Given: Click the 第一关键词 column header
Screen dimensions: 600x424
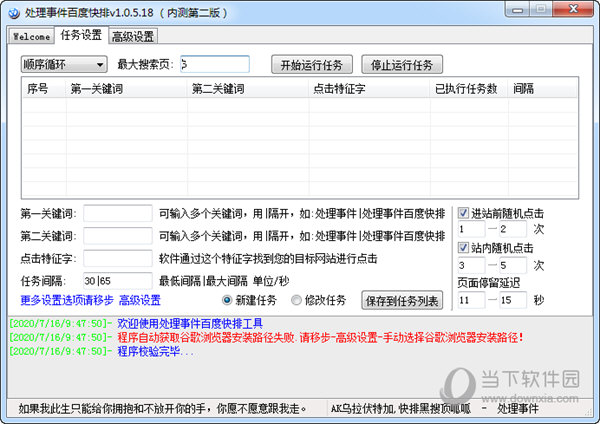Looking at the screenshot, I should (x=127, y=89).
